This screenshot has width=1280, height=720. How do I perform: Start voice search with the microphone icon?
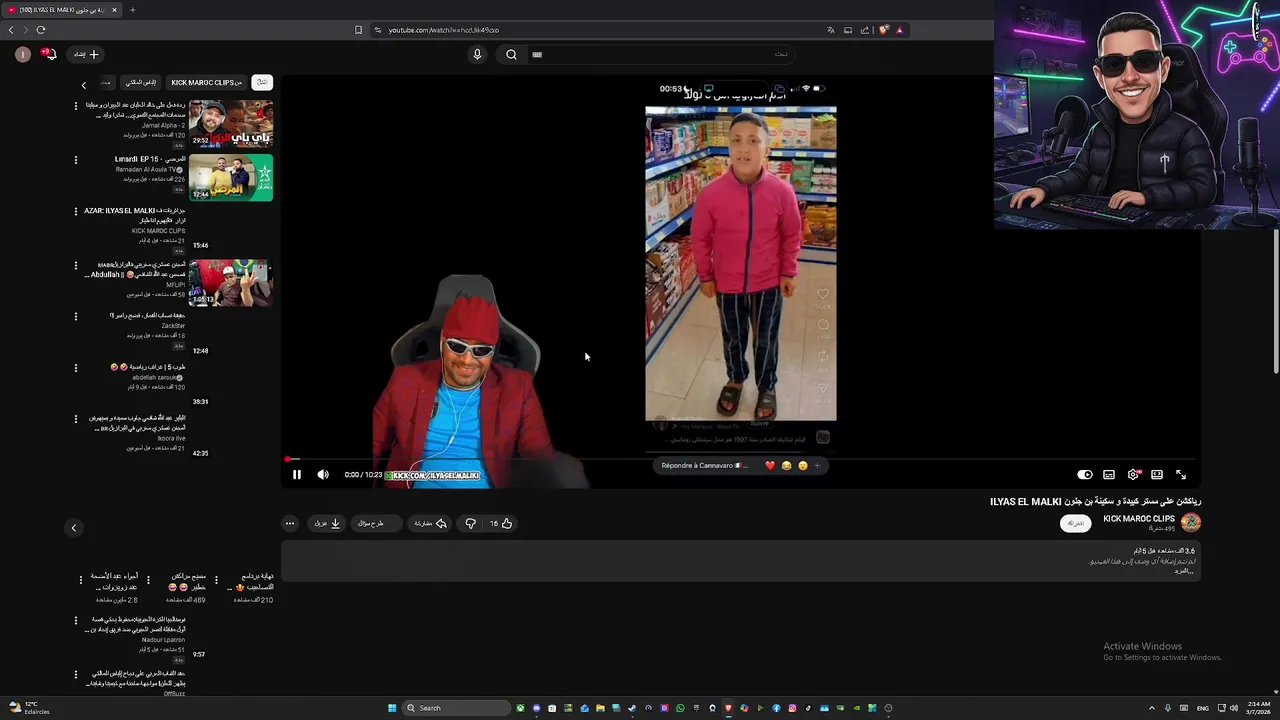477,54
